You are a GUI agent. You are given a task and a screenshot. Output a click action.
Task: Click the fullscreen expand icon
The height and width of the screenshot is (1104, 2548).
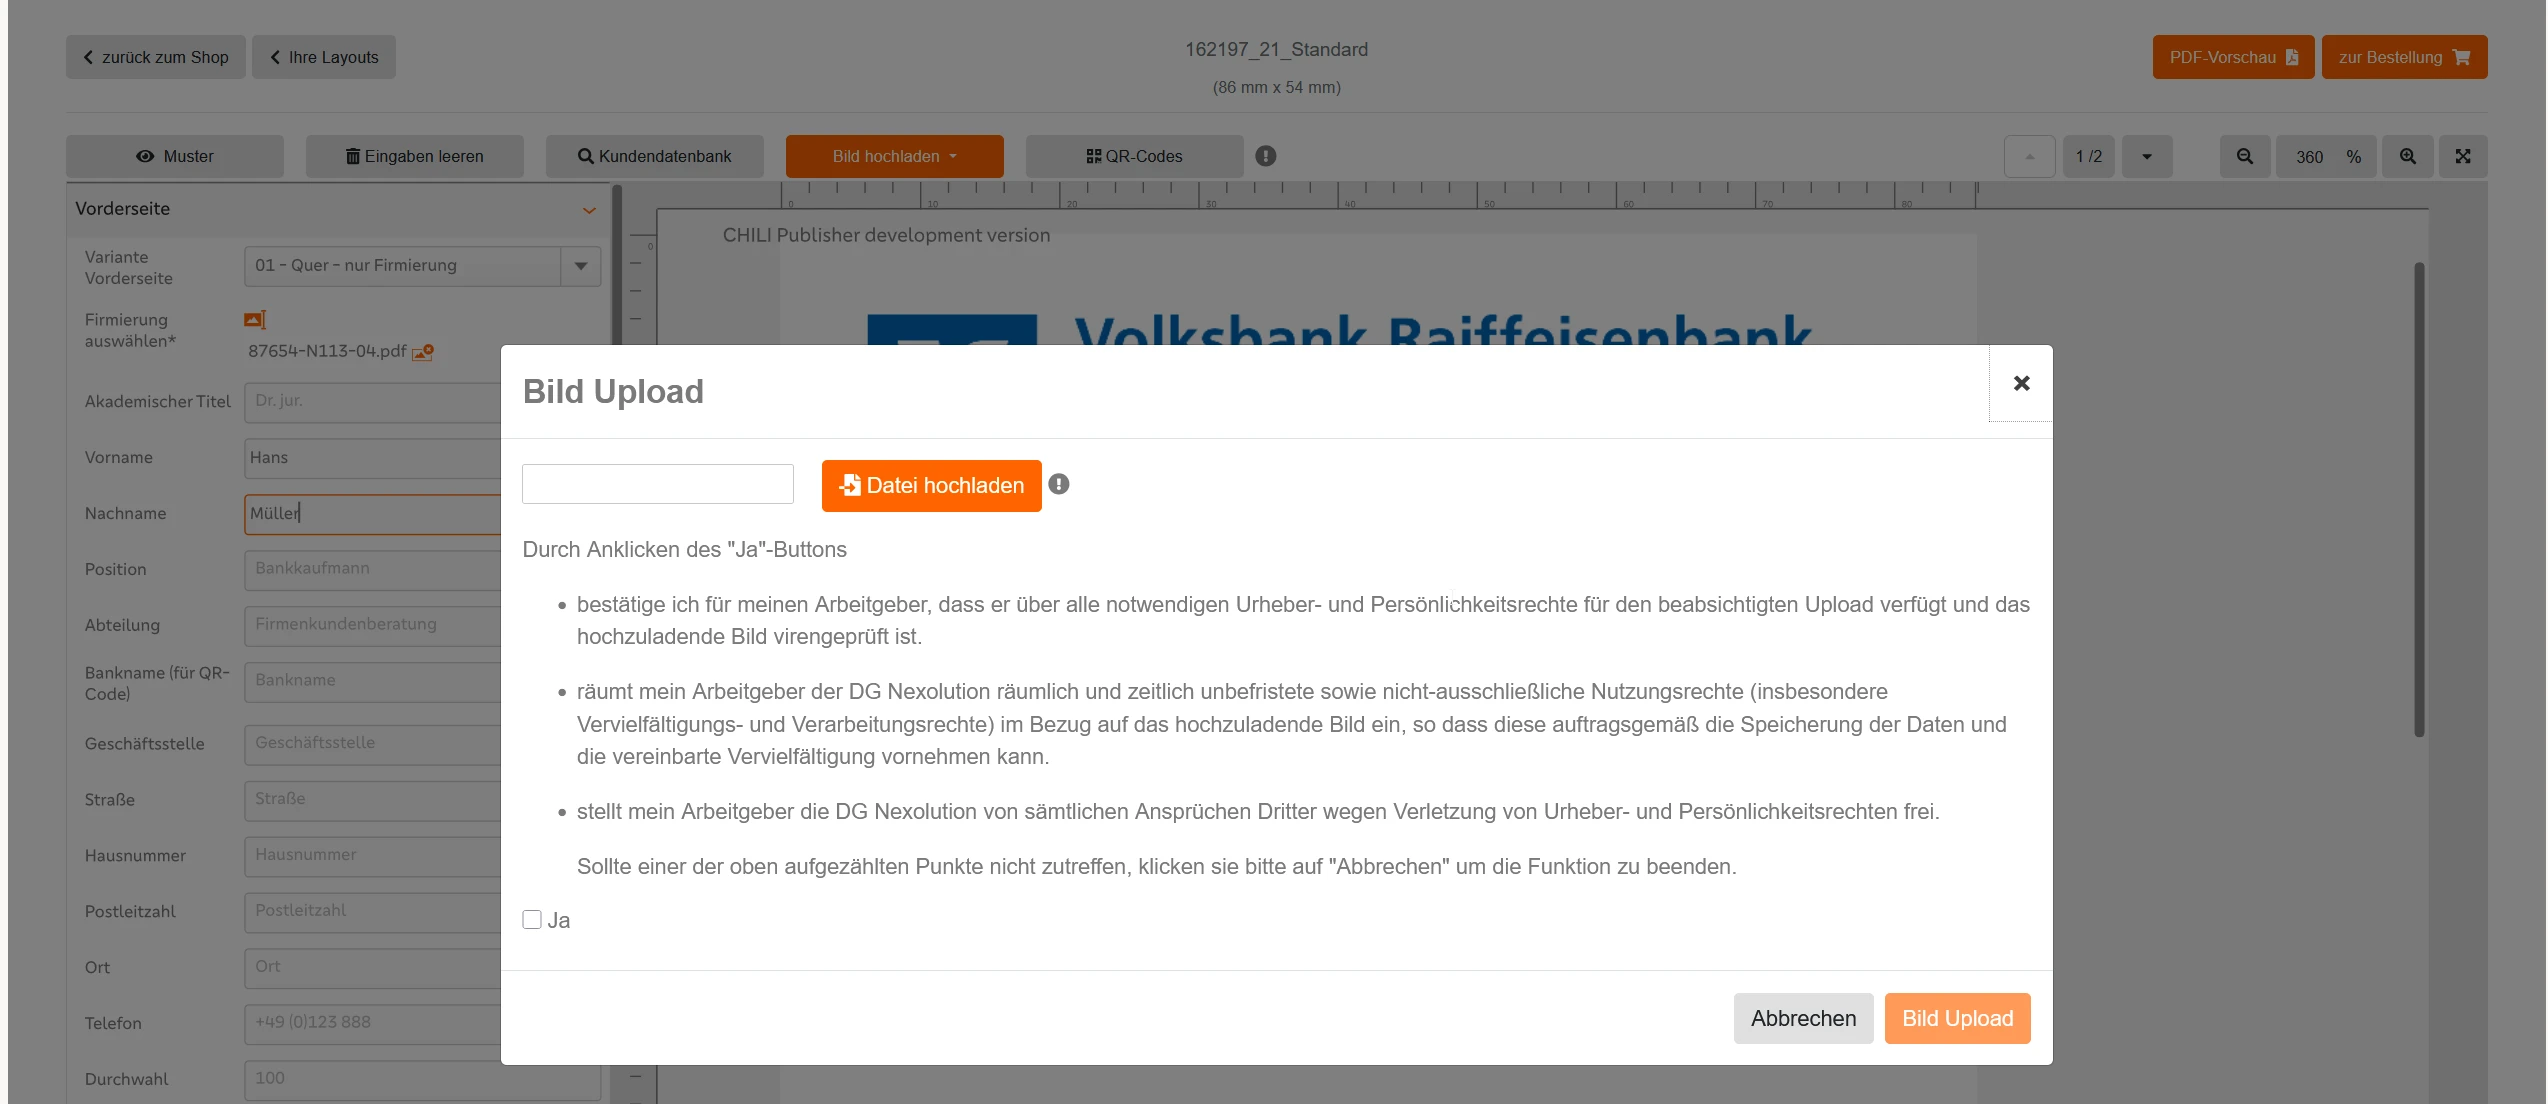(x=2463, y=156)
